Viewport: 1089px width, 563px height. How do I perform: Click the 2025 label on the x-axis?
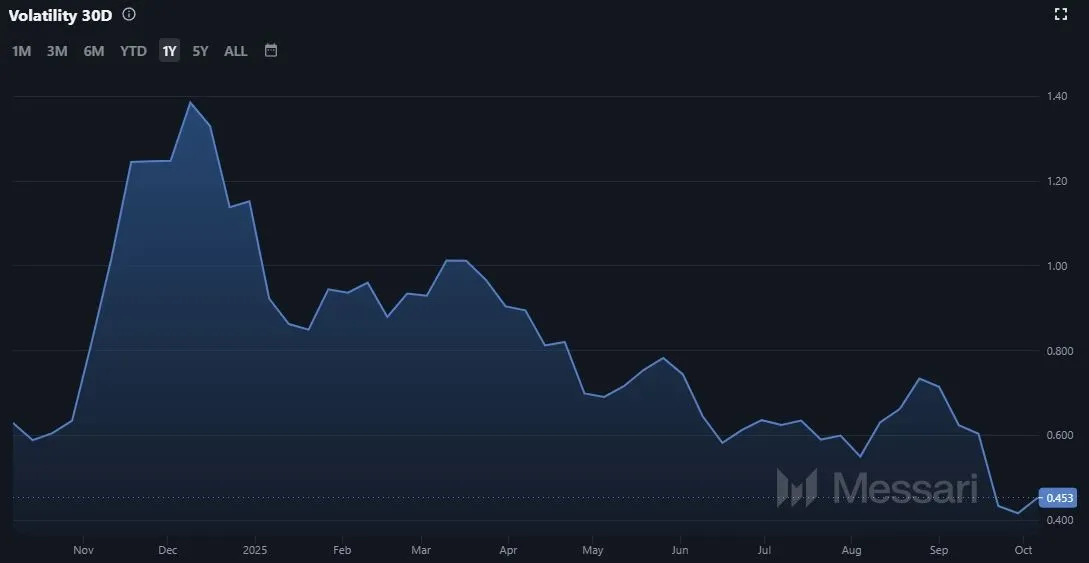coord(255,550)
